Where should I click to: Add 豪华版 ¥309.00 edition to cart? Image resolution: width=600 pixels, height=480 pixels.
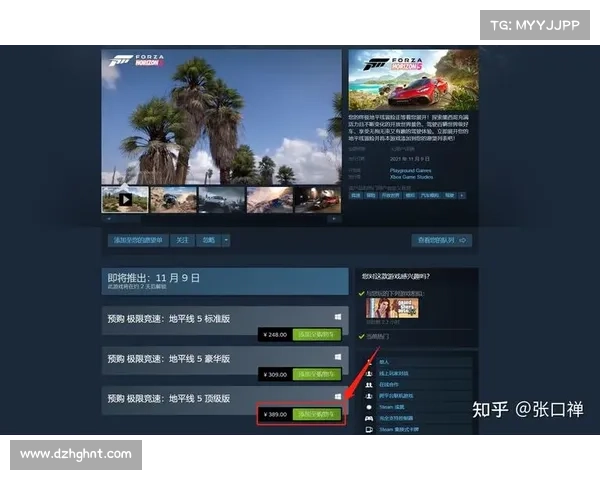[x=316, y=374]
